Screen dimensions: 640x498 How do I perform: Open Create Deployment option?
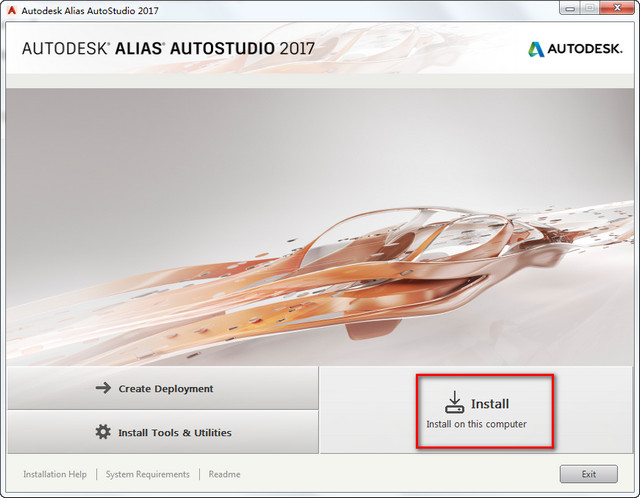pyautogui.click(x=163, y=388)
